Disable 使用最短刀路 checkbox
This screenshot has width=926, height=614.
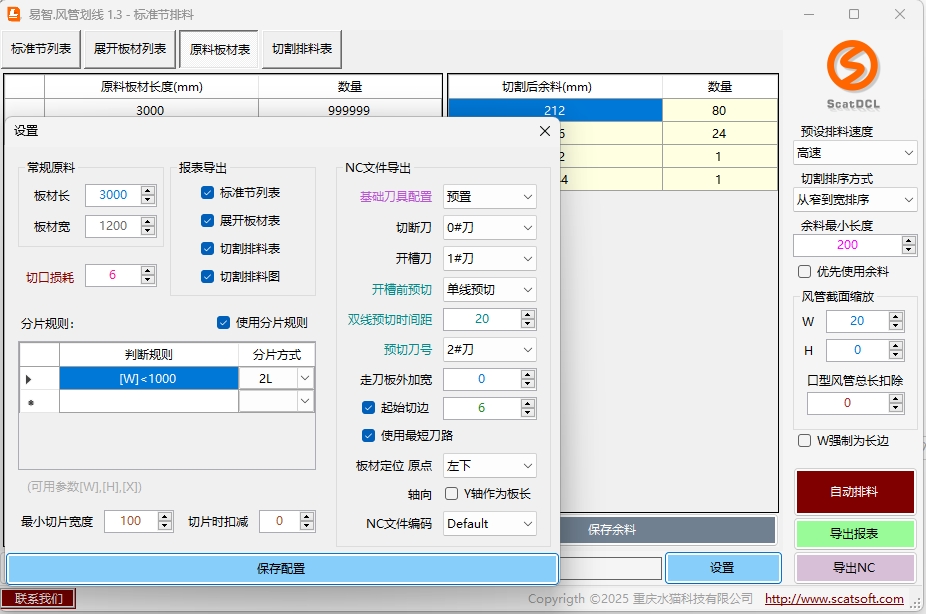coord(369,435)
